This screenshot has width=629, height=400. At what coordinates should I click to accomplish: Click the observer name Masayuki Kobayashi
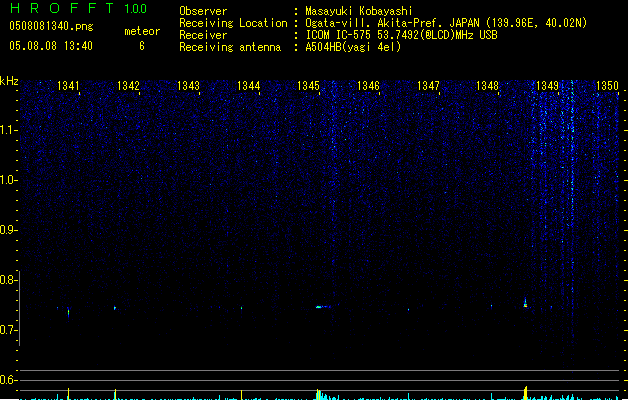point(359,11)
